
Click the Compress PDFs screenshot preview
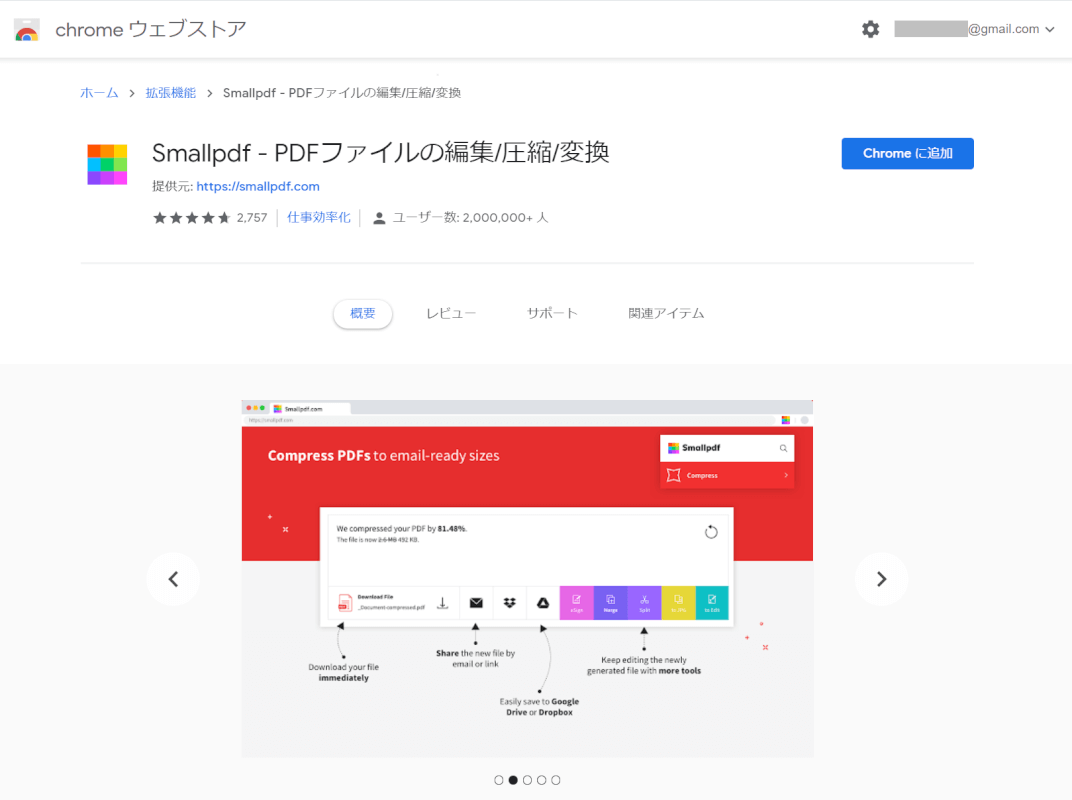pos(527,578)
